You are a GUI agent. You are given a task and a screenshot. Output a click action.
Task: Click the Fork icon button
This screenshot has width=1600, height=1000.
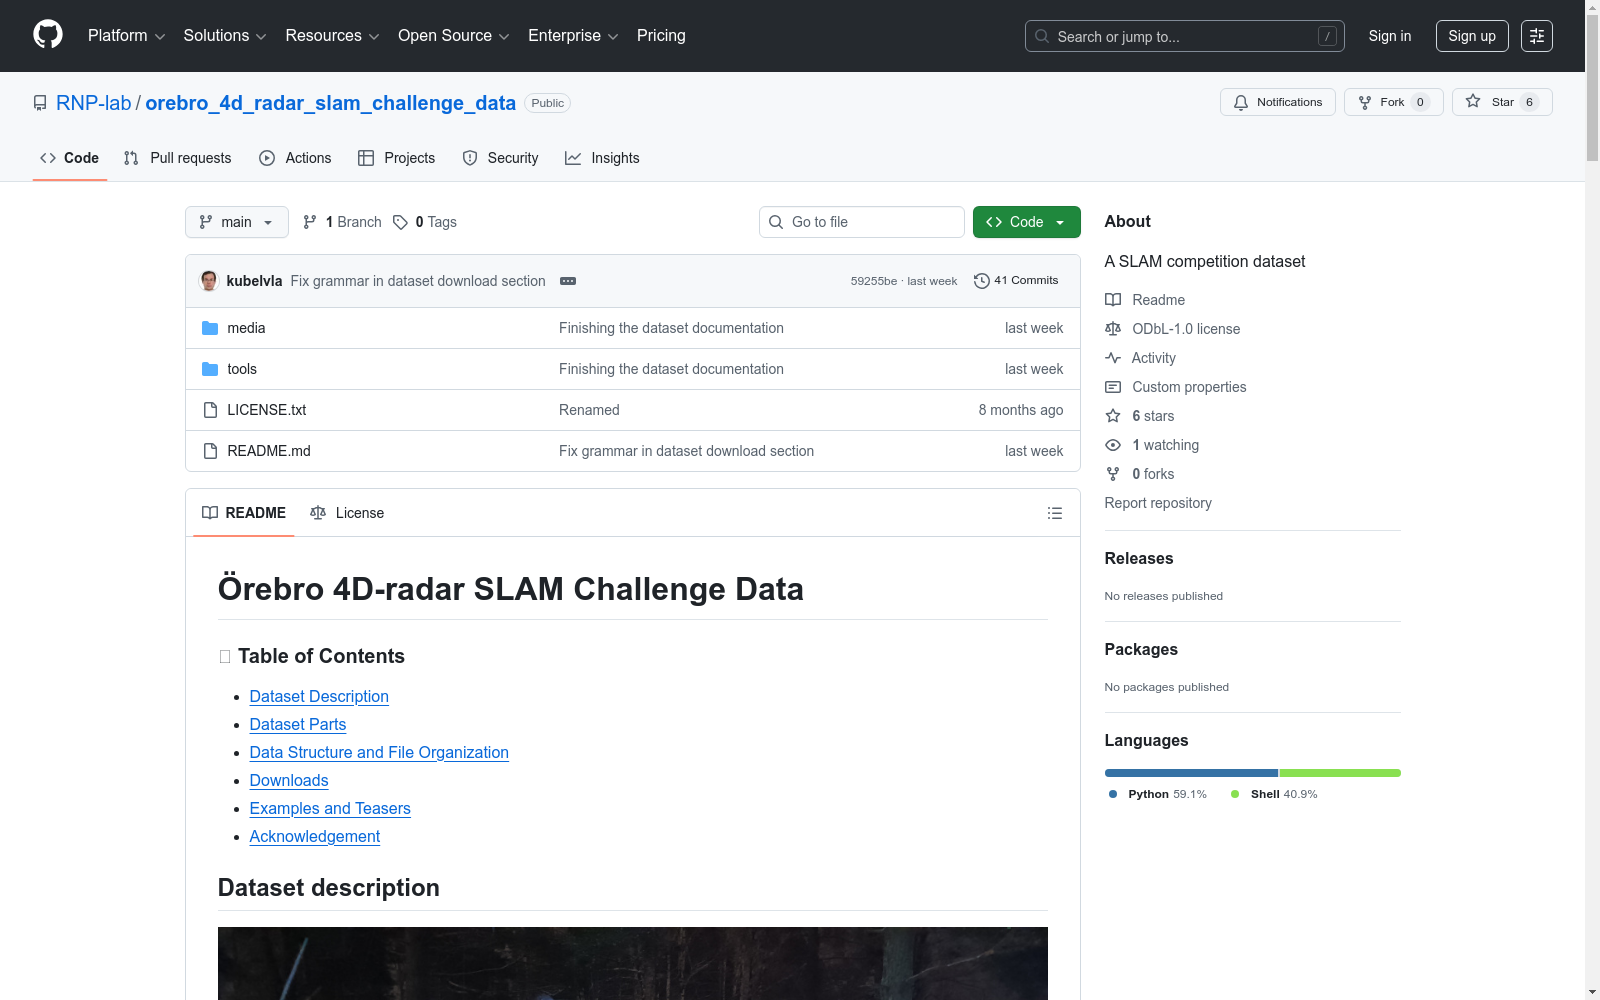(x=1393, y=102)
